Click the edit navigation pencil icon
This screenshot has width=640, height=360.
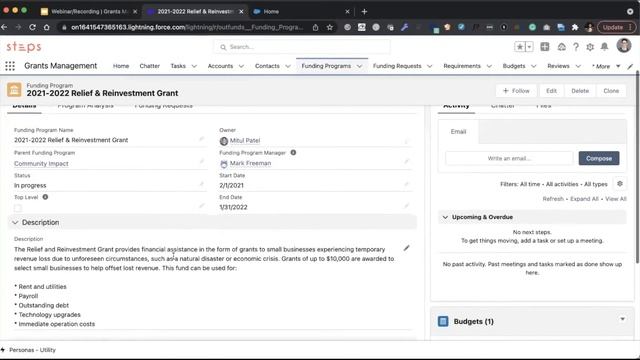click(630, 66)
